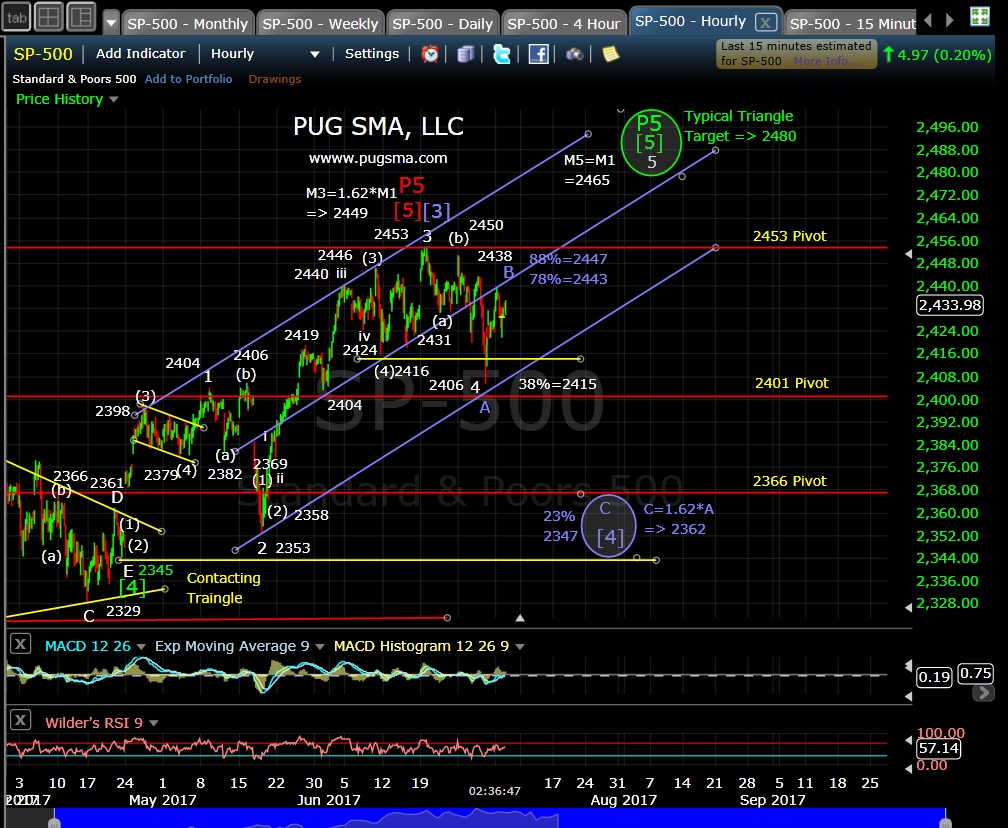This screenshot has width=1008, height=828.
Task: Click the blue date range navigator bar
Action: 500,818
